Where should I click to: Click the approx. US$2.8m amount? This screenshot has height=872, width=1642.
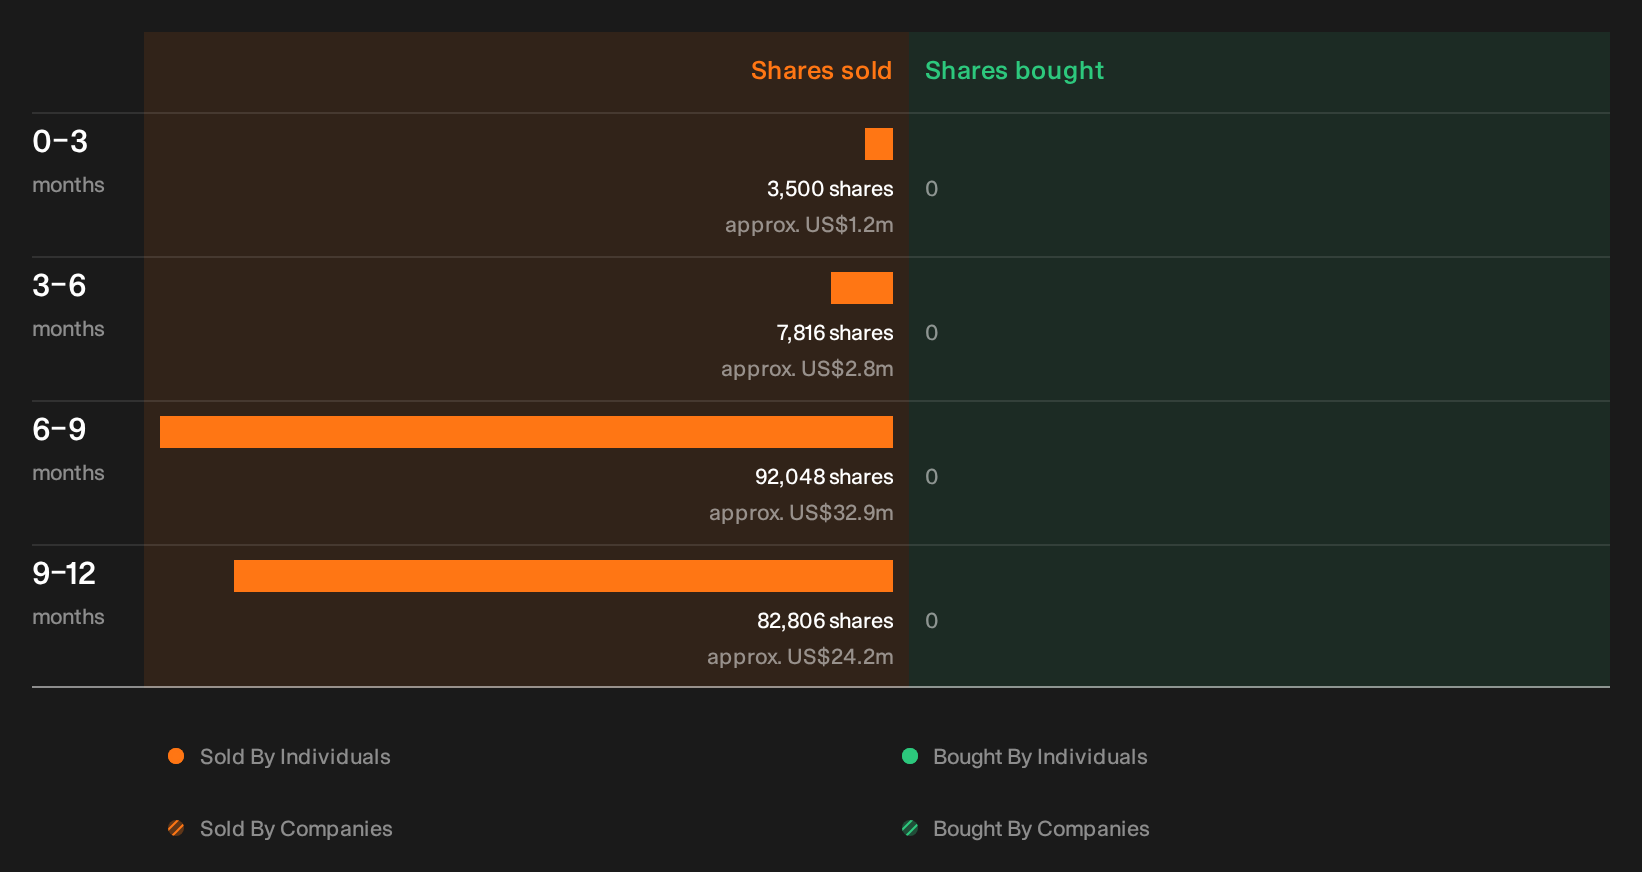coord(807,369)
